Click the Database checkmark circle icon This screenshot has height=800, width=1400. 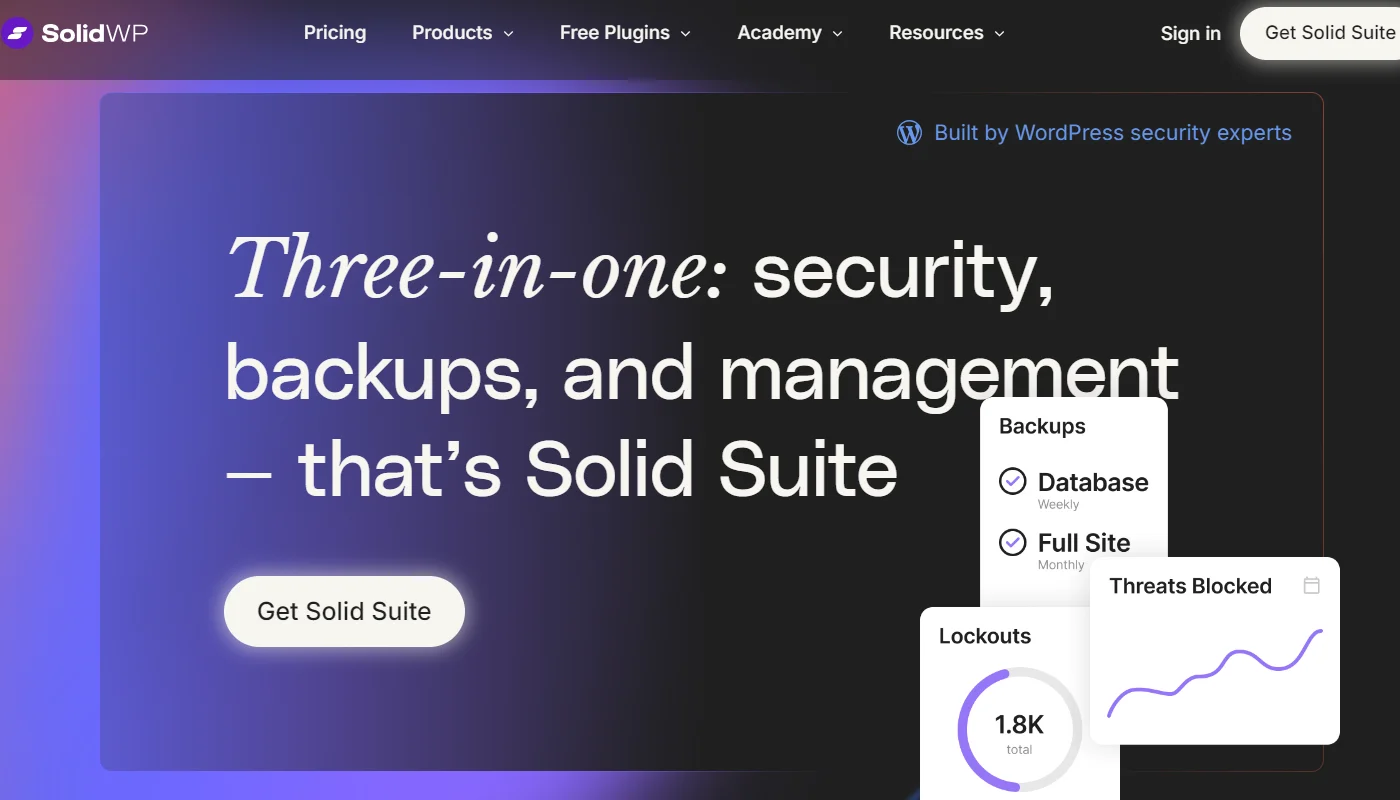point(1013,482)
